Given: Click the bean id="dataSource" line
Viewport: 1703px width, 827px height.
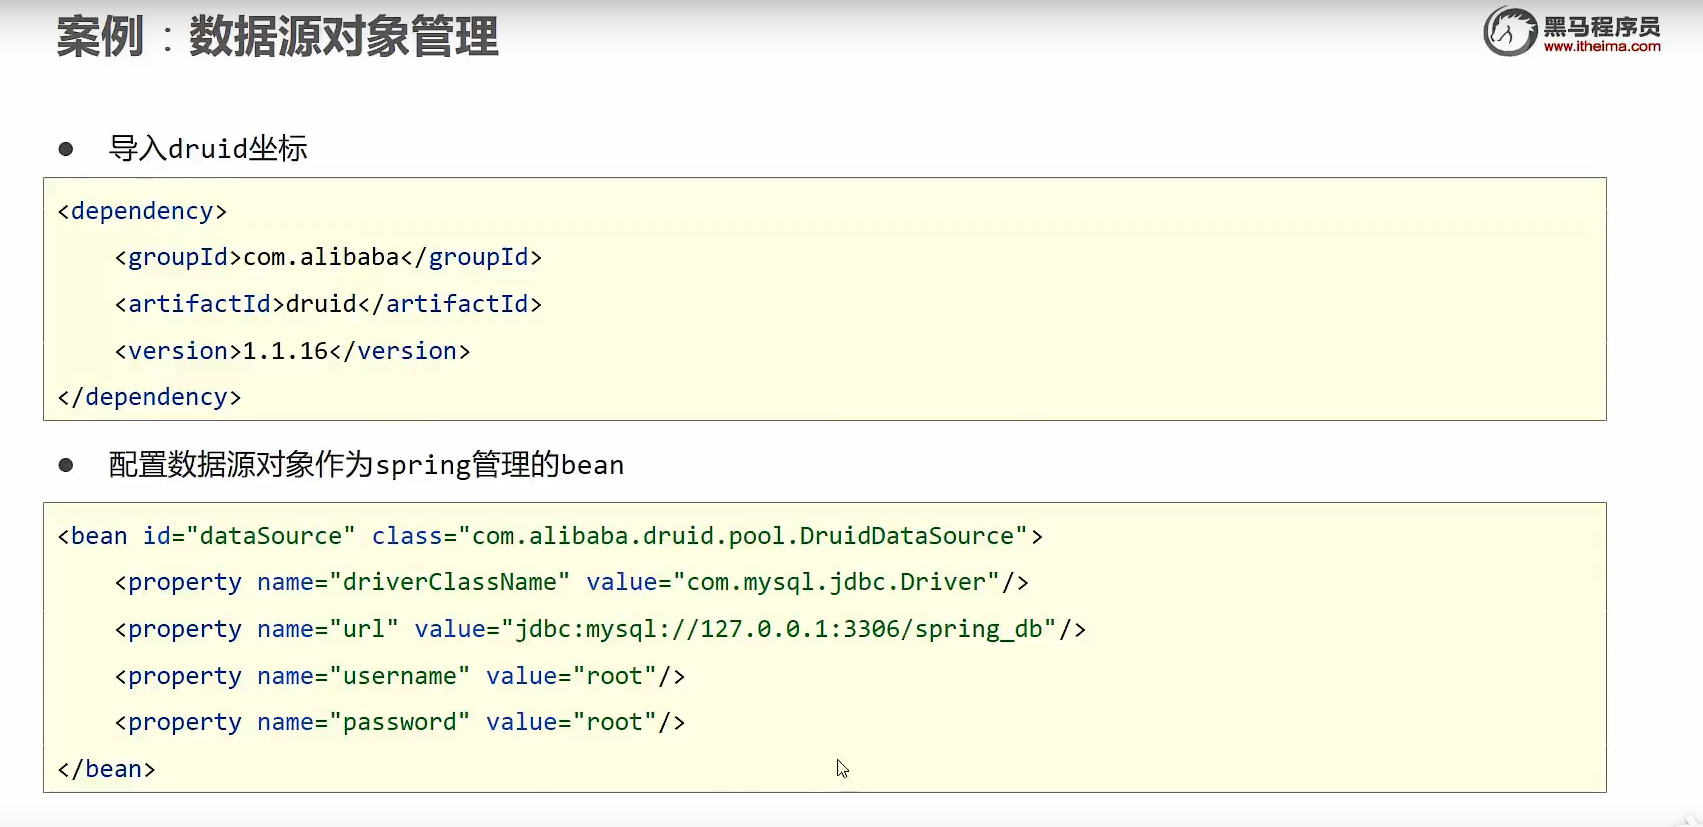Looking at the screenshot, I should (x=550, y=536).
